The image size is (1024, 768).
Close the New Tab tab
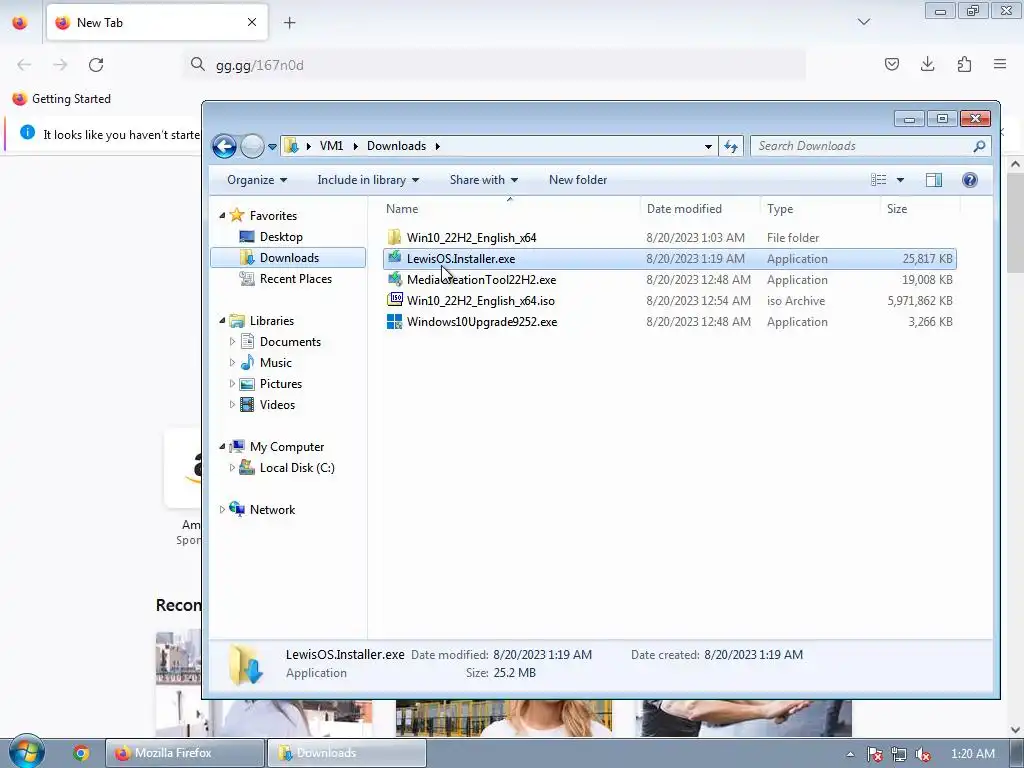pyautogui.click(x=251, y=22)
